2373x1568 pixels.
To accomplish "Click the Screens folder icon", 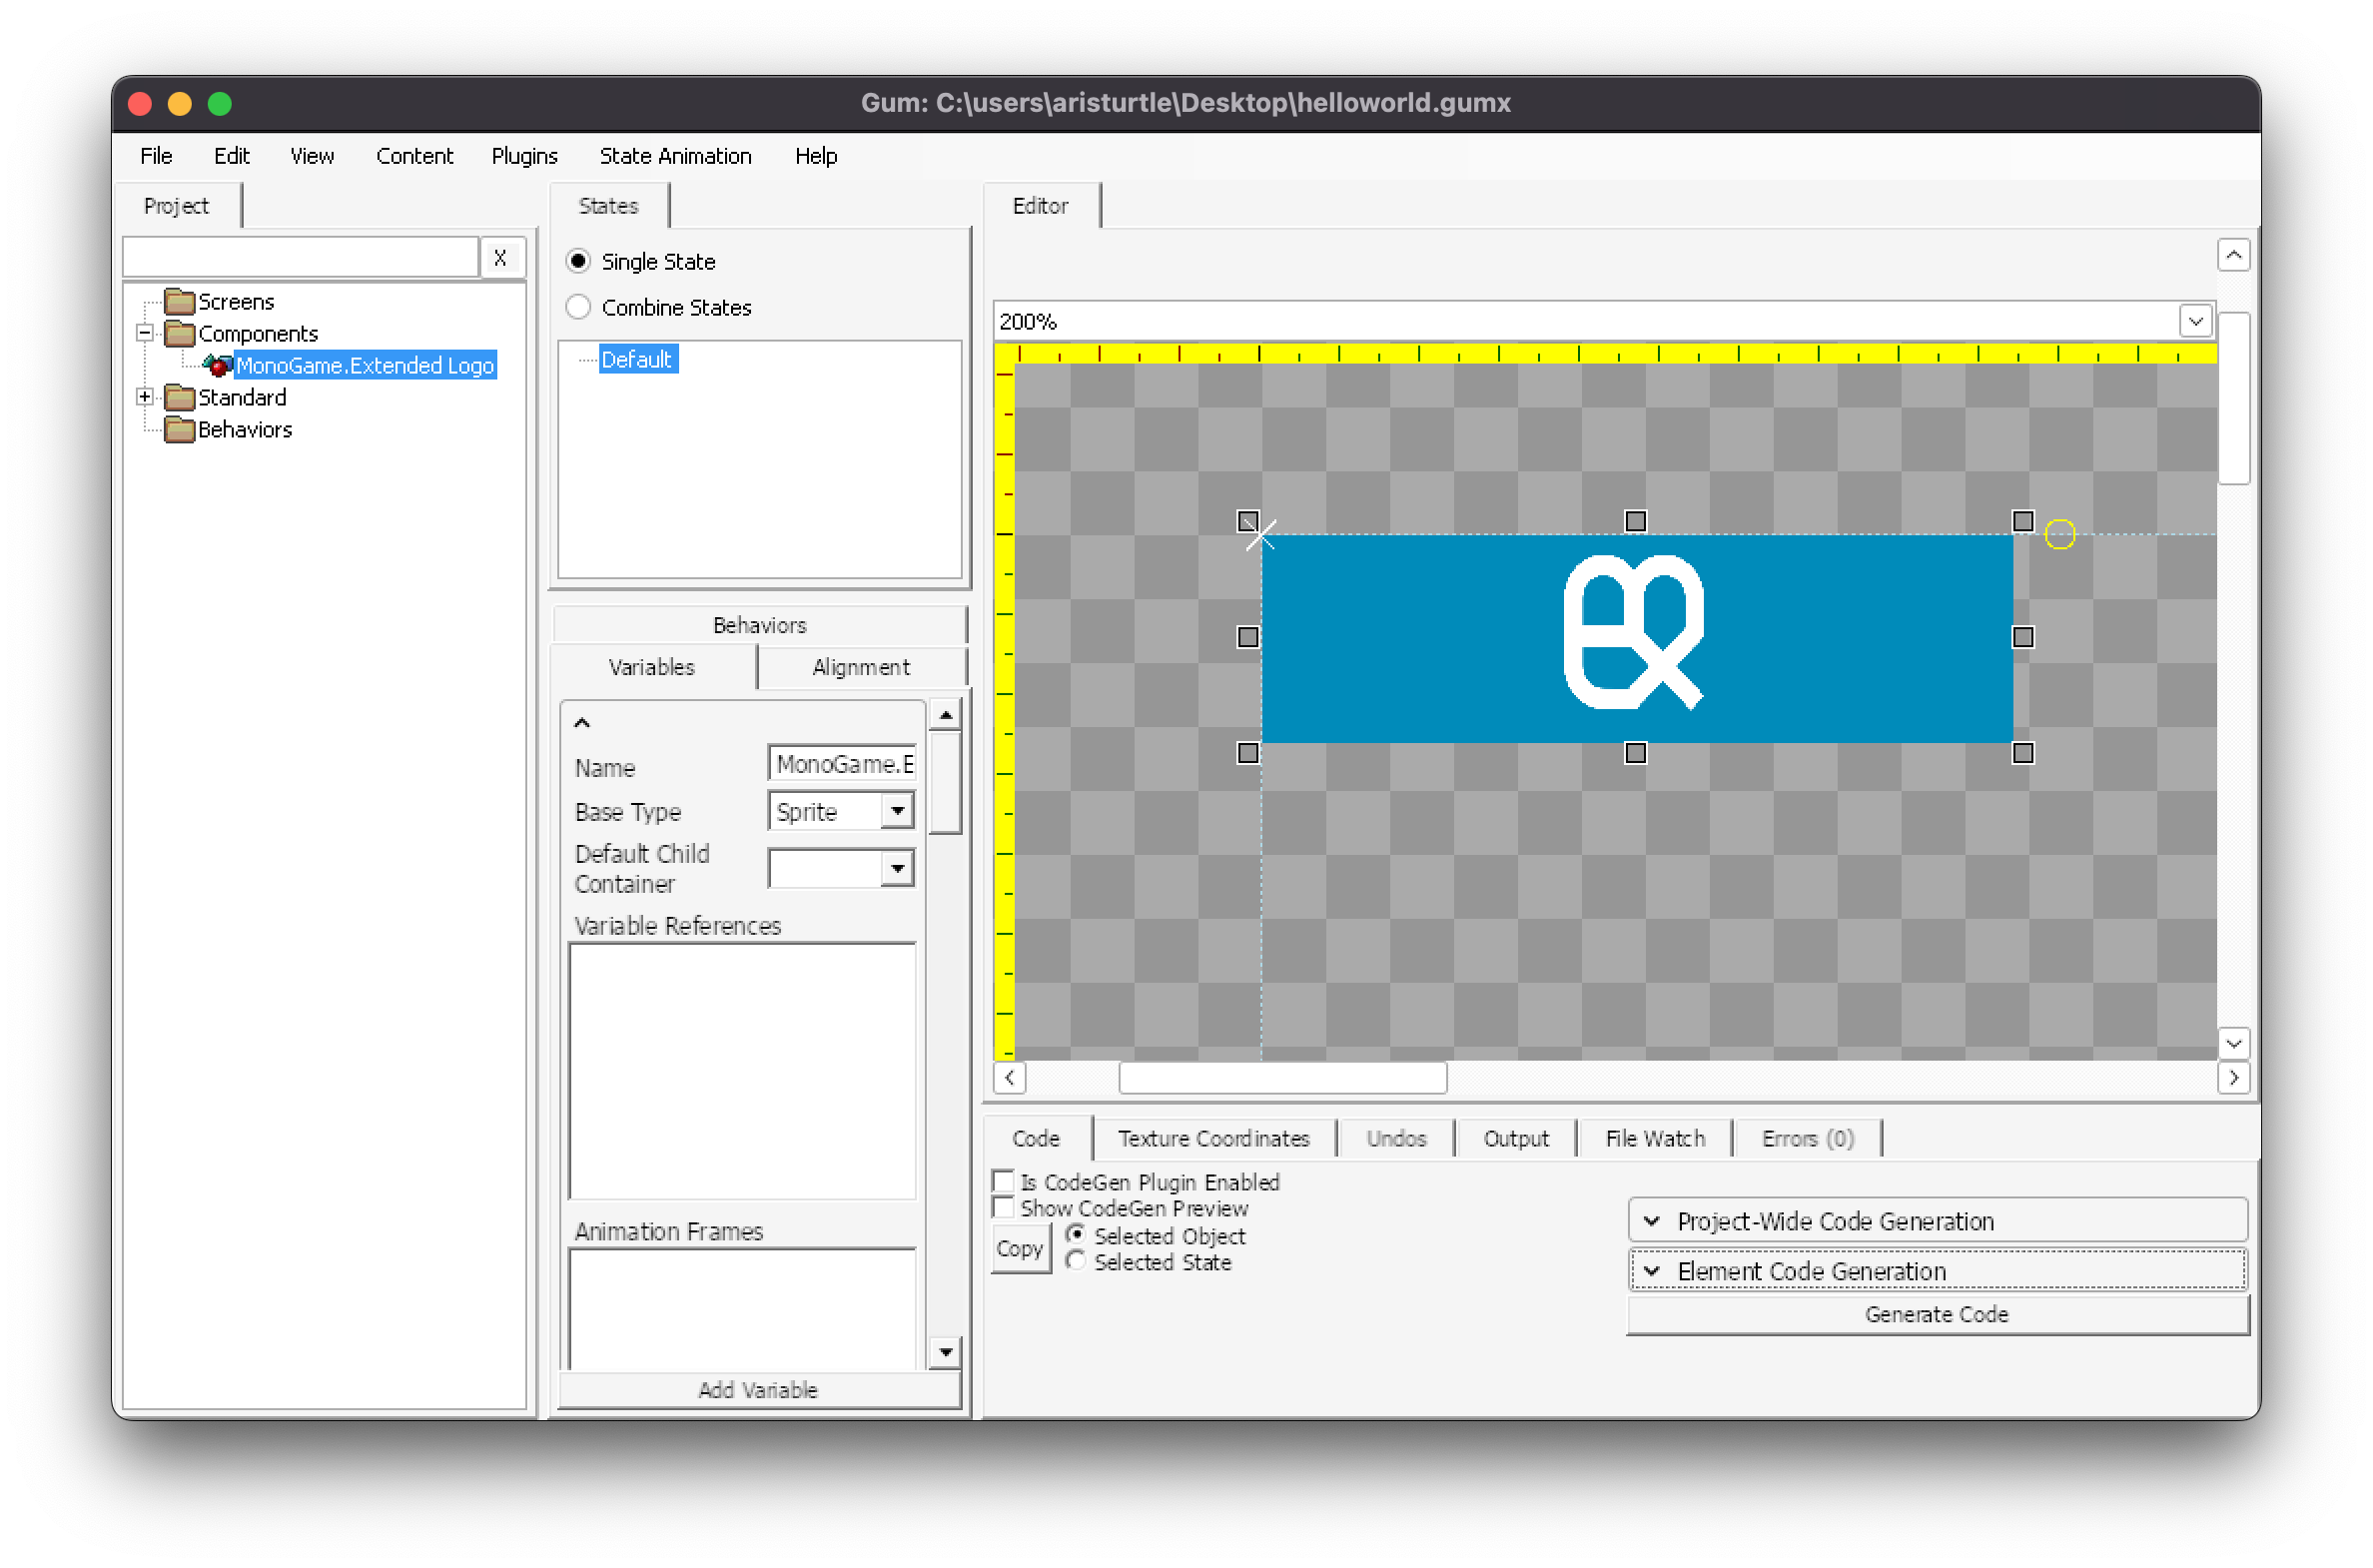I will 179,301.
